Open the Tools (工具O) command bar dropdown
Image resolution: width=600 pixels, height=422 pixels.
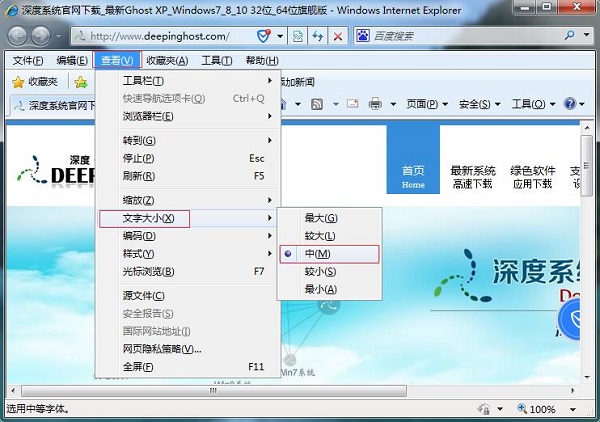pyautogui.click(x=533, y=104)
